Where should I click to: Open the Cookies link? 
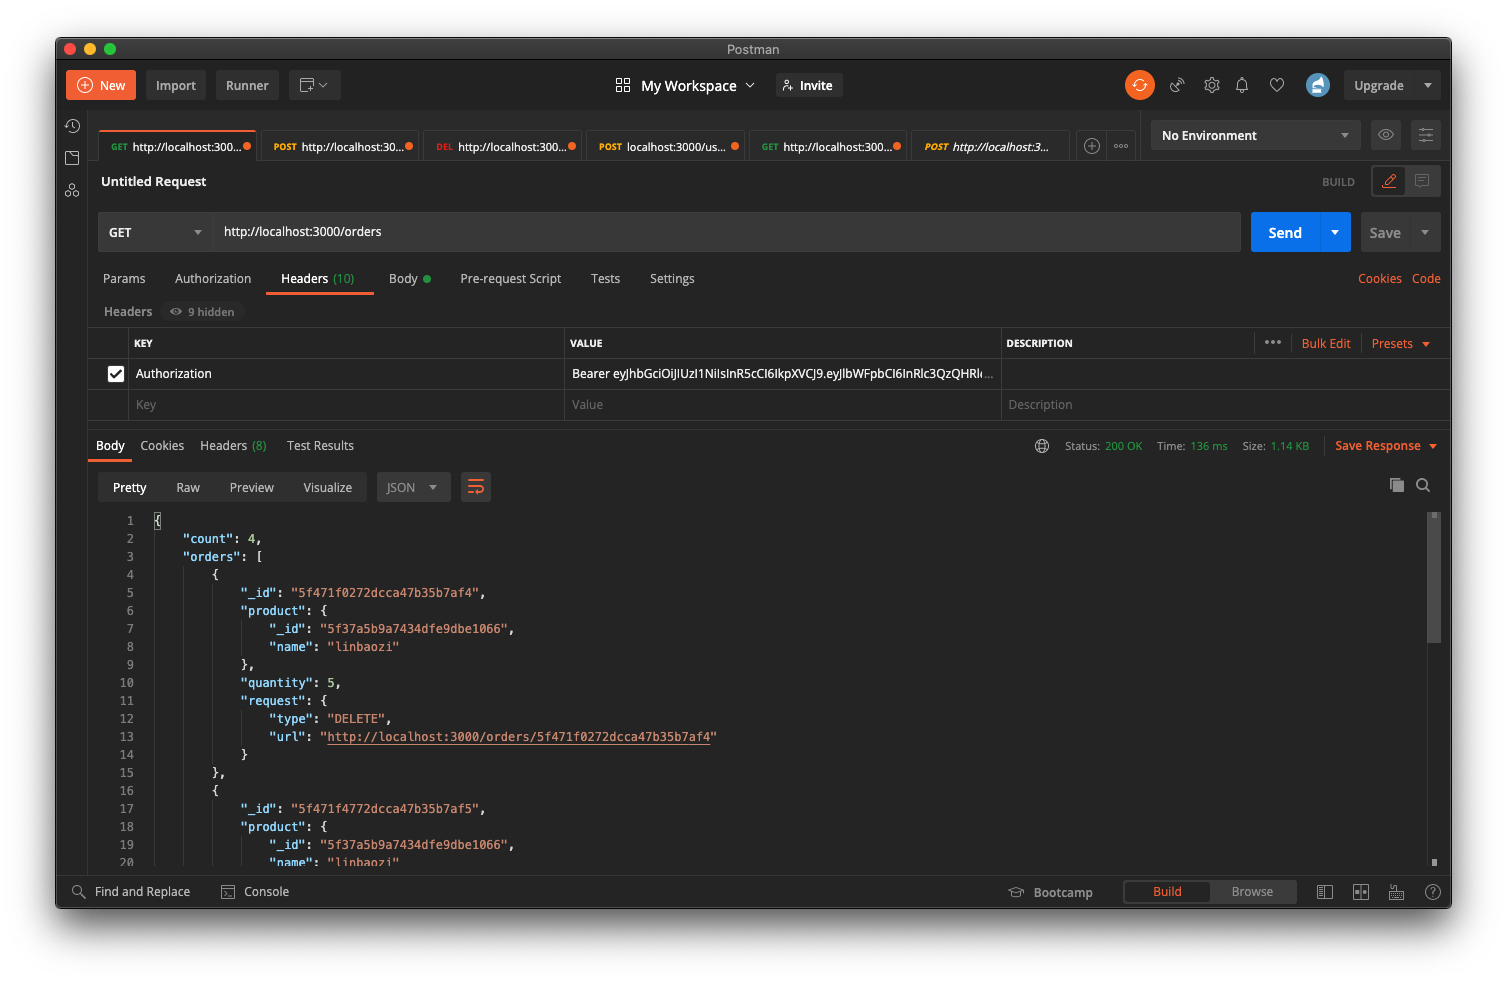coord(1379,279)
